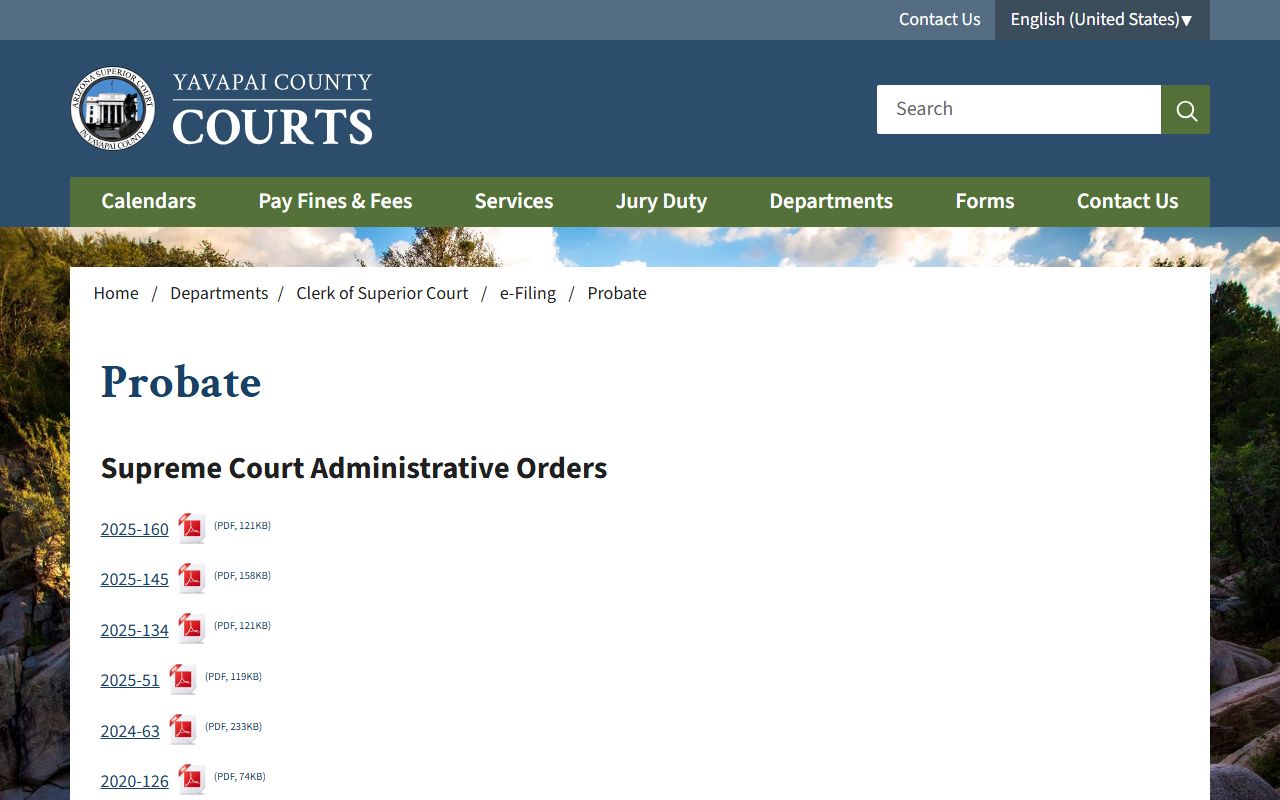Click the PDF icon next to 2025-134
The width and height of the screenshot is (1280, 800).
point(191,628)
